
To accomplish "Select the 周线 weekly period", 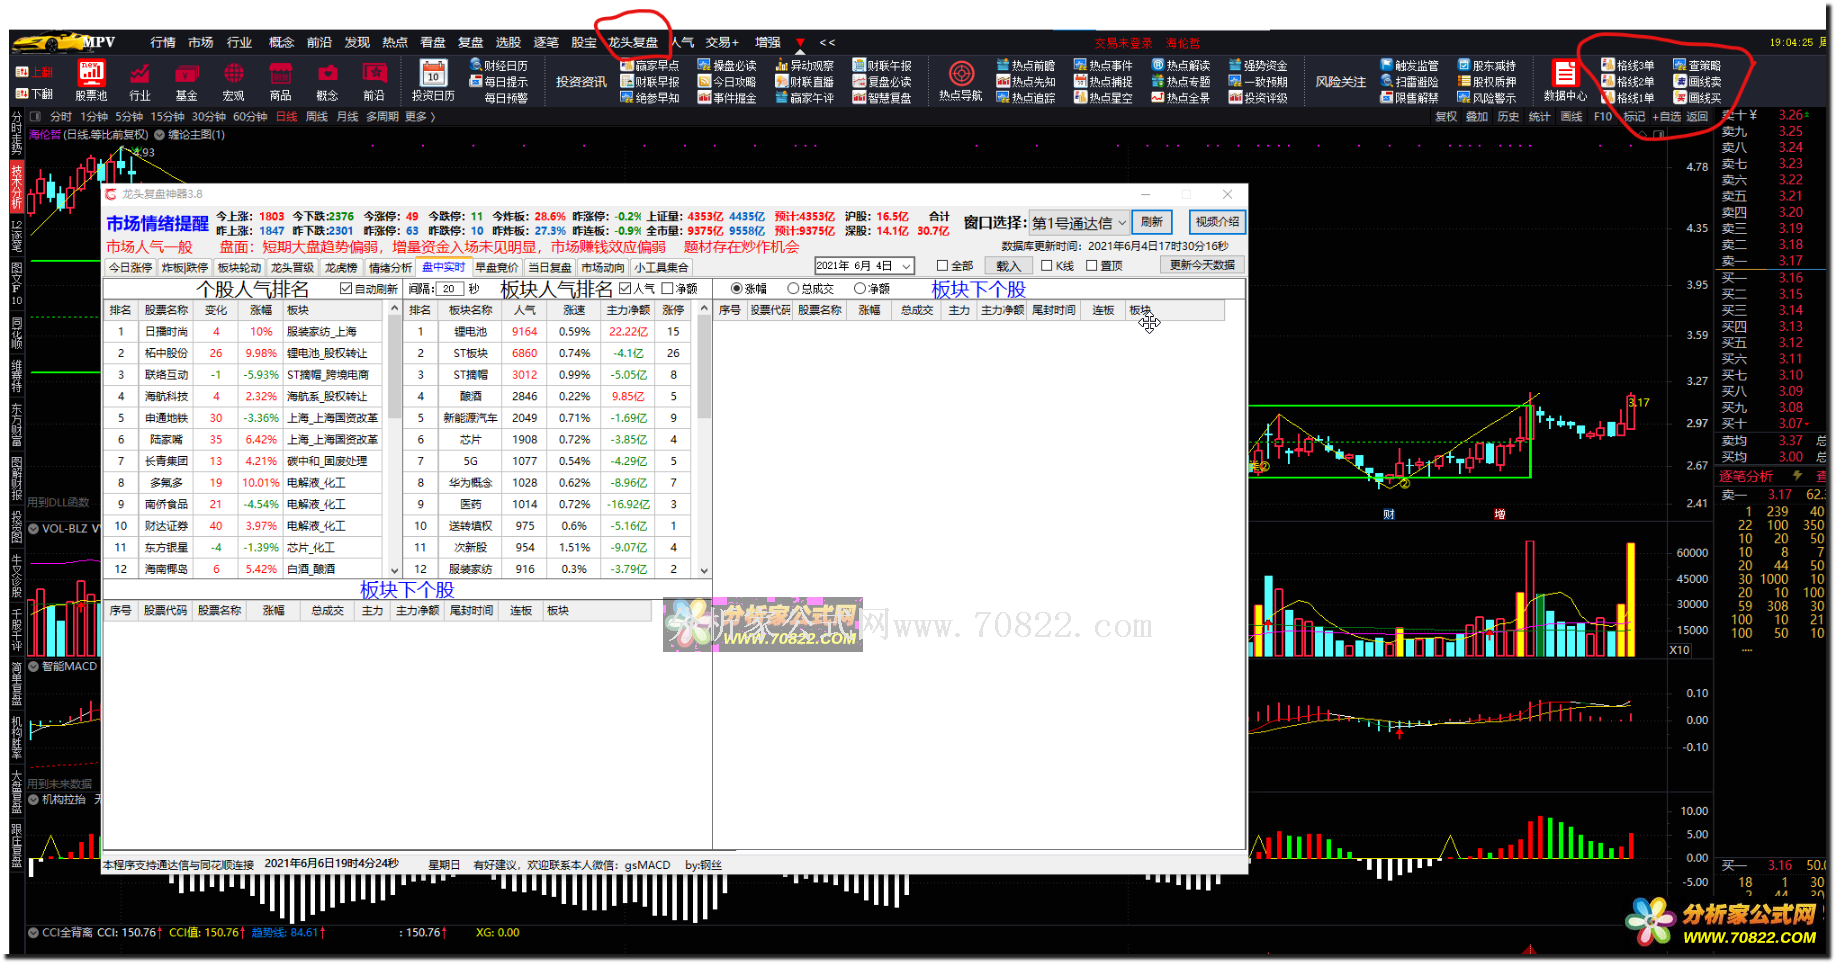I will click(x=317, y=117).
